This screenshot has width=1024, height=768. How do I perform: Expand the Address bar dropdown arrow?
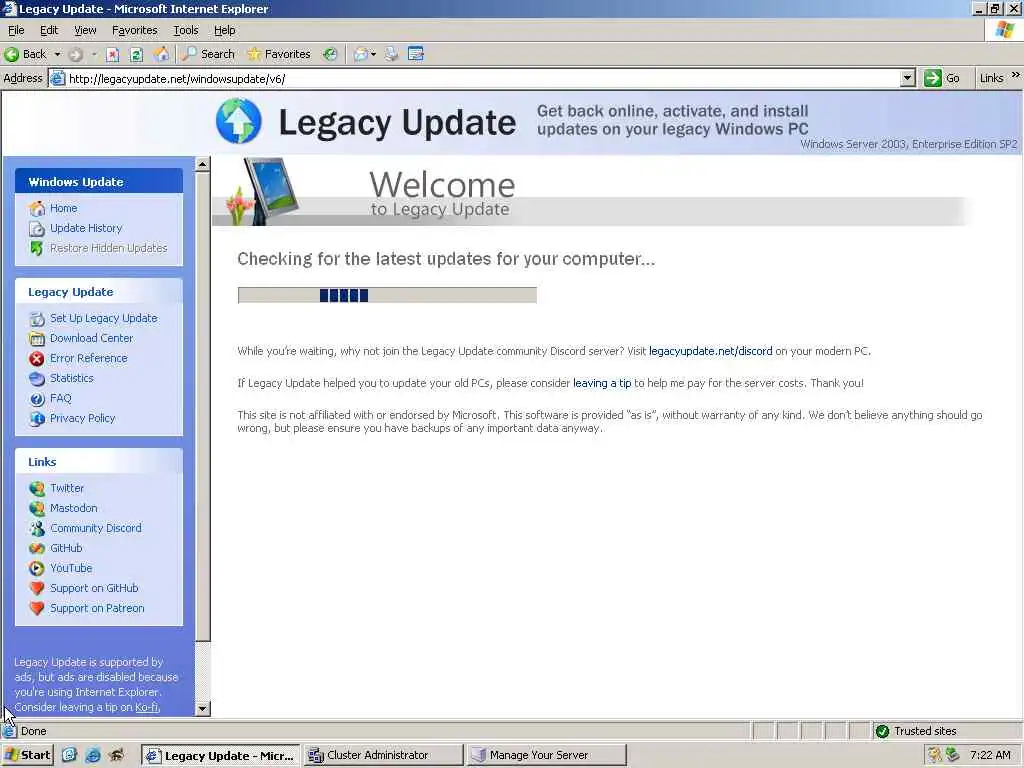907,79
